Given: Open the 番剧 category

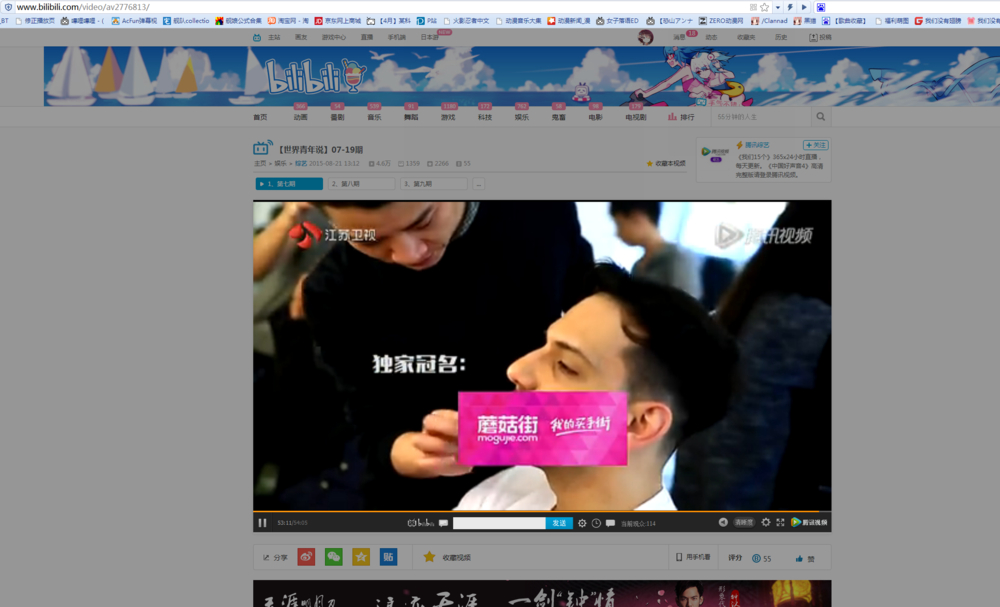Looking at the screenshot, I should tap(337, 117).
